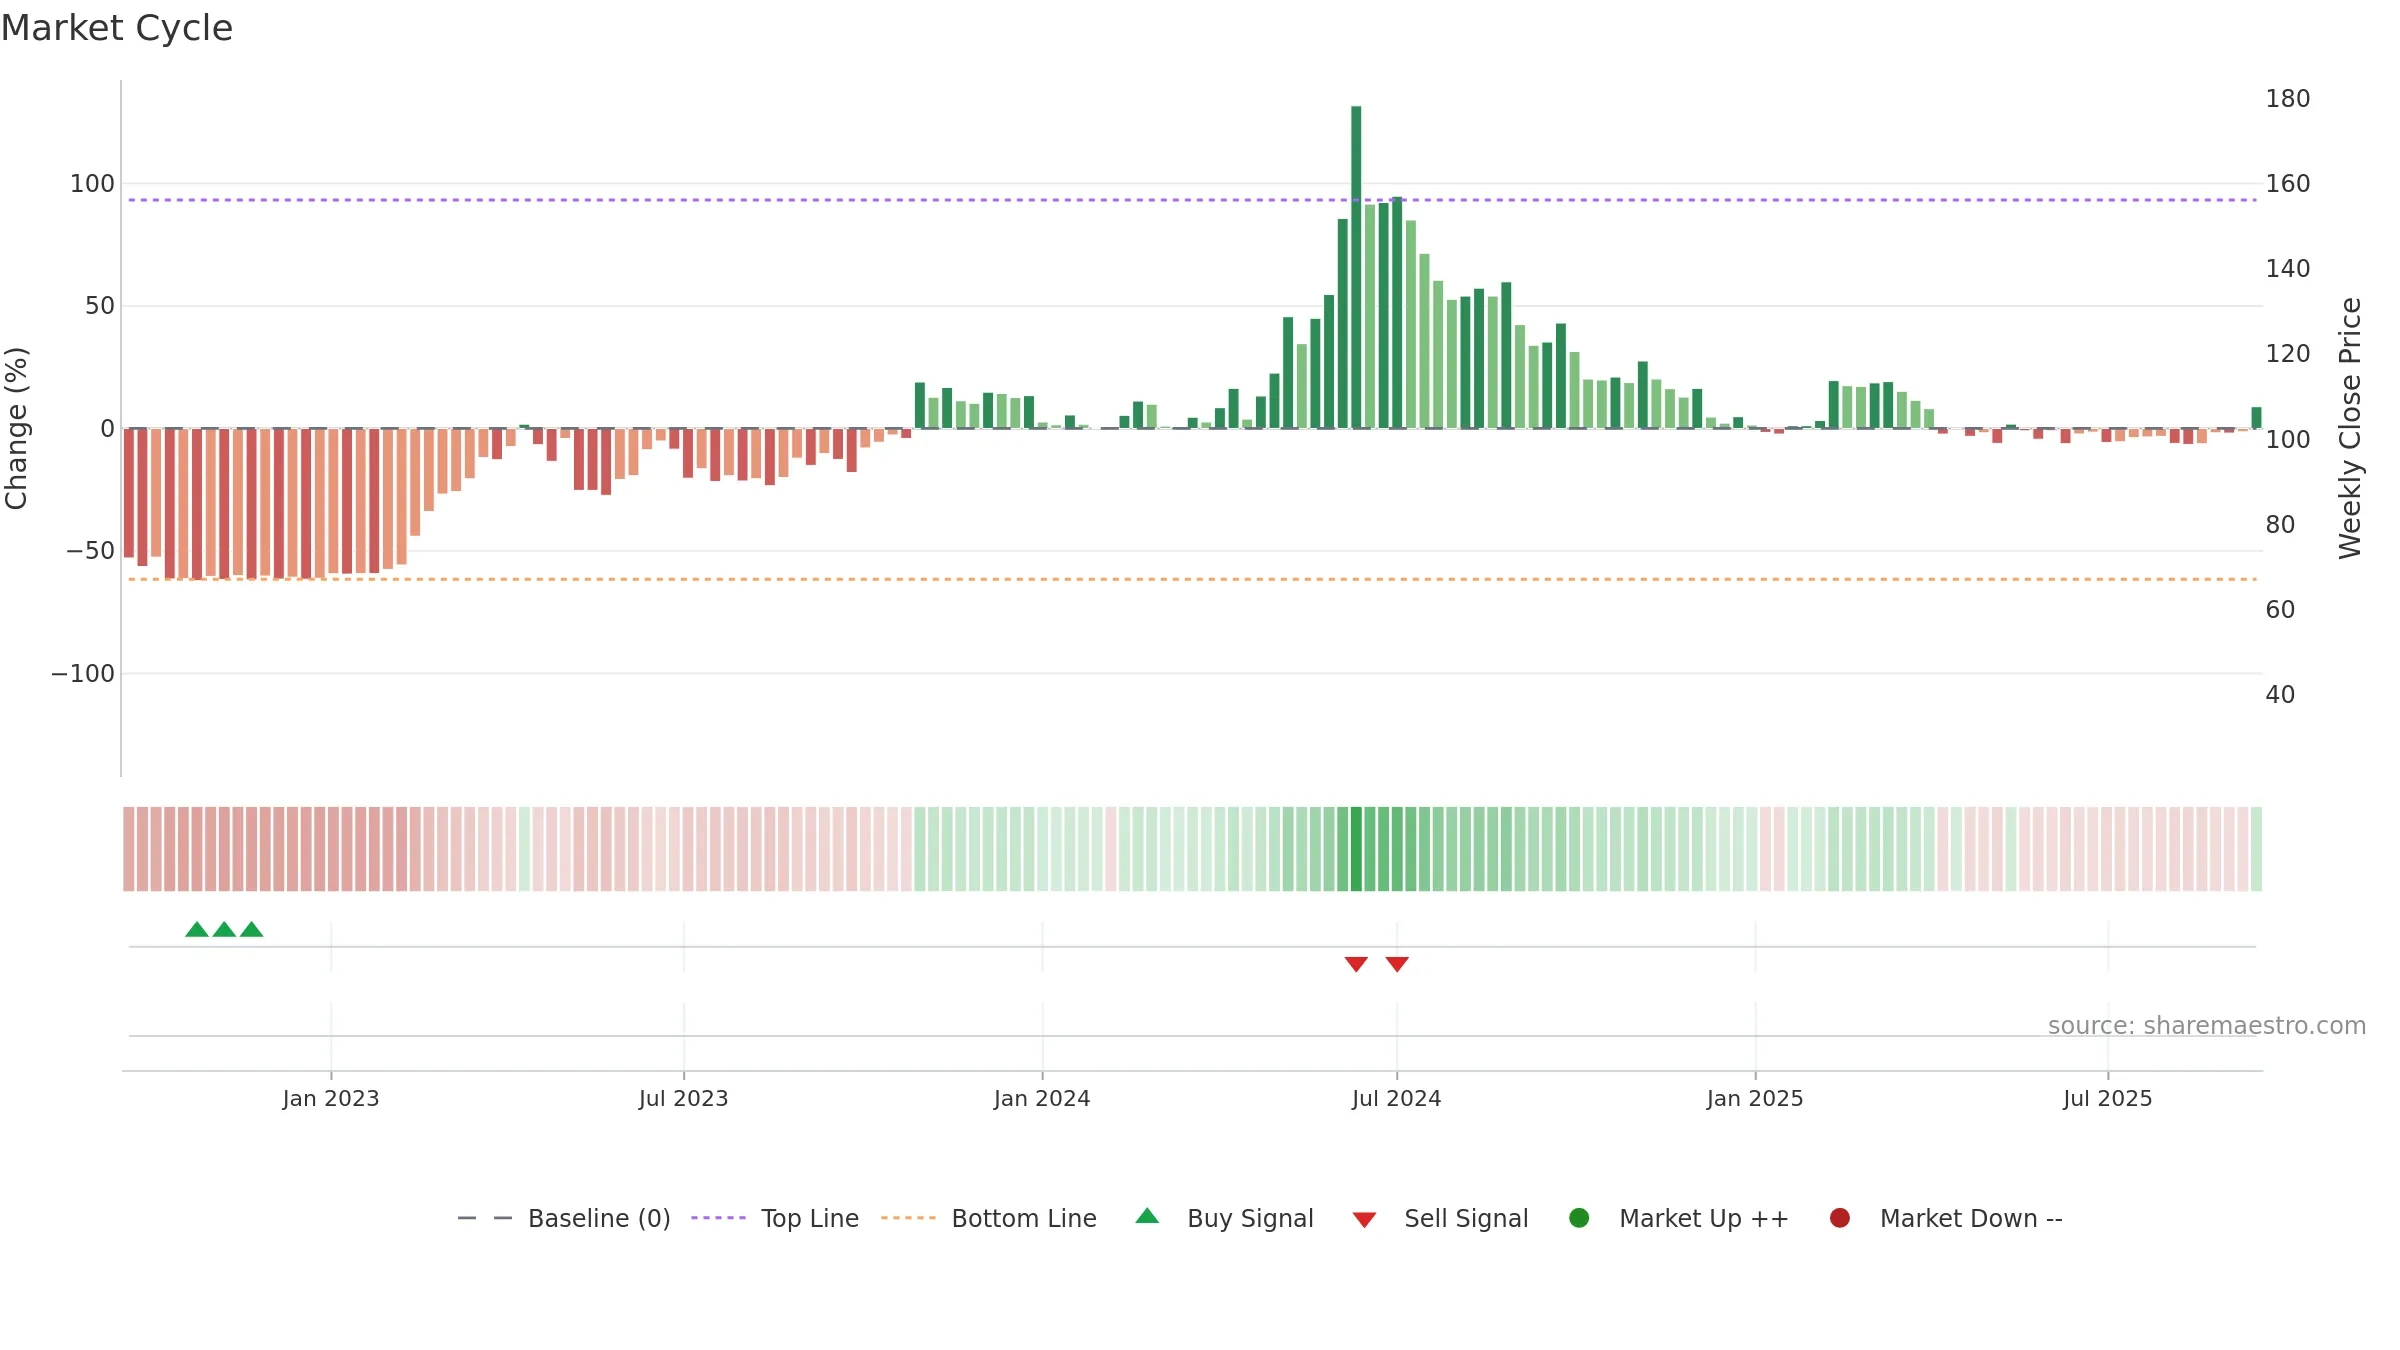This screenshot has width=2400, height=1350.
Task: Click the Jan 2025 axis label
Action: click(1755, 1099)
